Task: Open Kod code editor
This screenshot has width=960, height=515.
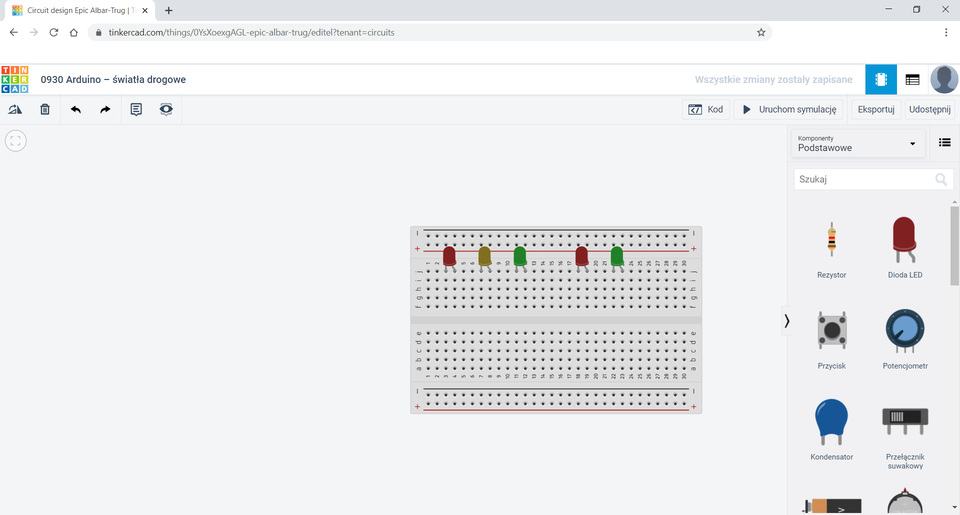Action: pyautogui.click(x=706, y=110)
